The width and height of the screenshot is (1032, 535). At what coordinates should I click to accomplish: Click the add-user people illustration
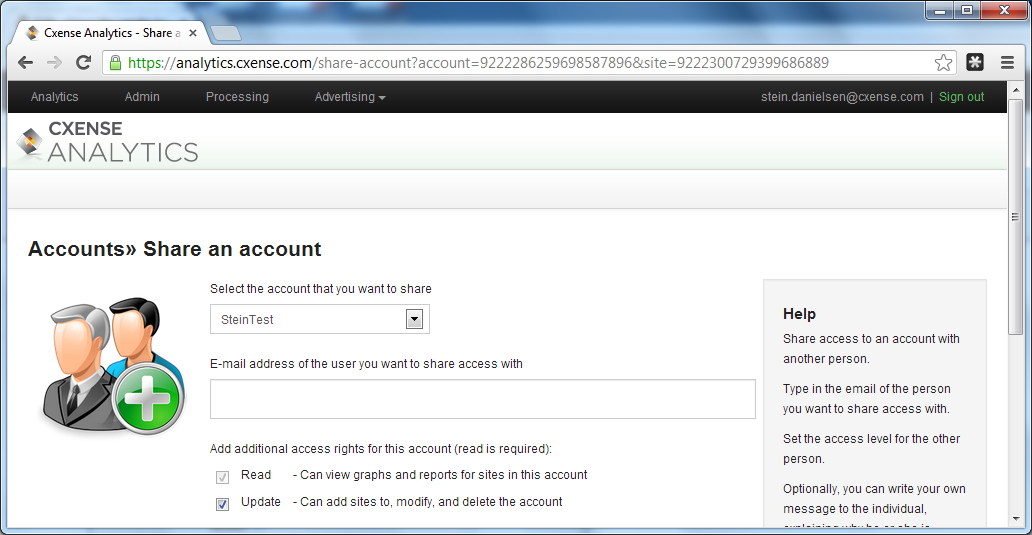coord(114,366)
